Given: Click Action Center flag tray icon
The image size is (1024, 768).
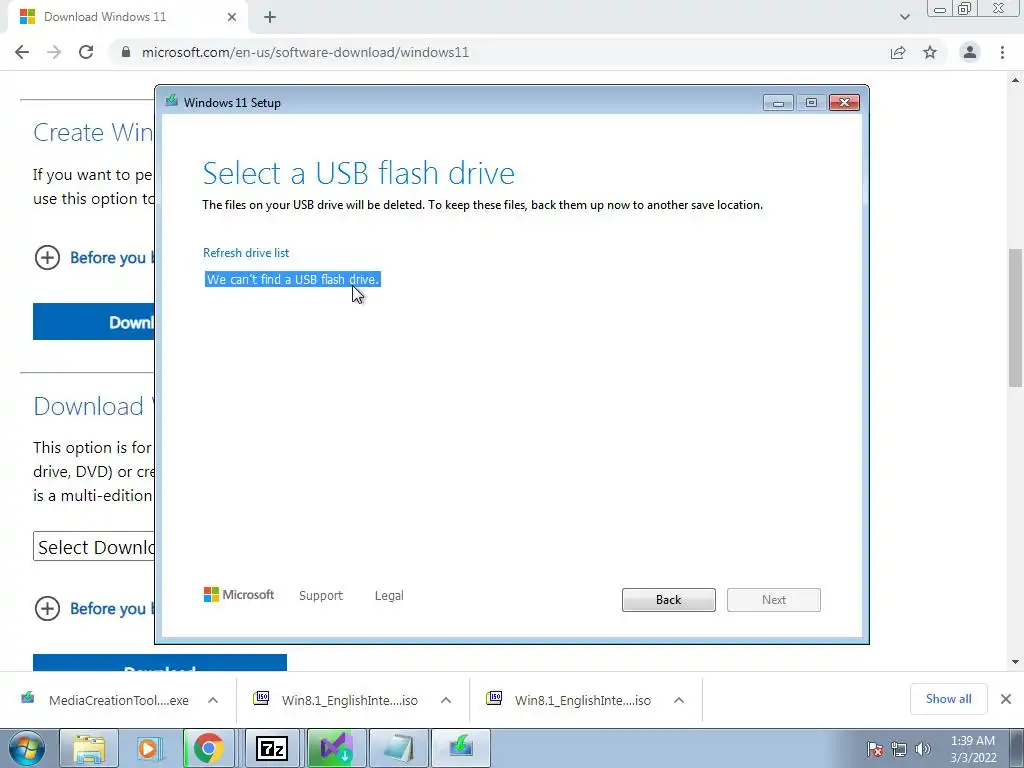Looking at the screenshot, I should [x=875, y=749].
